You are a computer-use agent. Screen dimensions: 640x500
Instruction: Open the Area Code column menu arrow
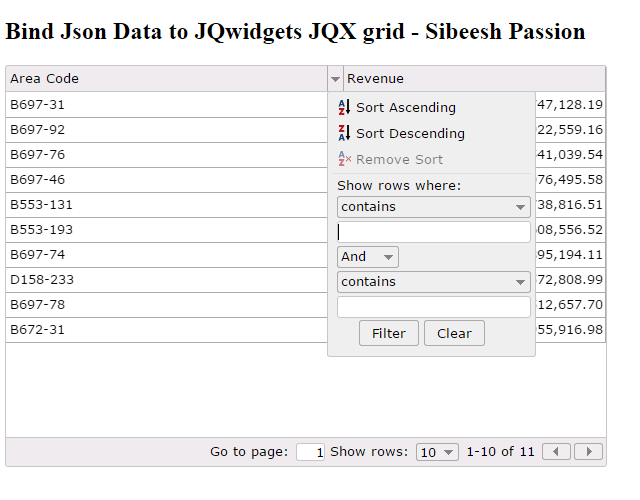click(336, 79)
